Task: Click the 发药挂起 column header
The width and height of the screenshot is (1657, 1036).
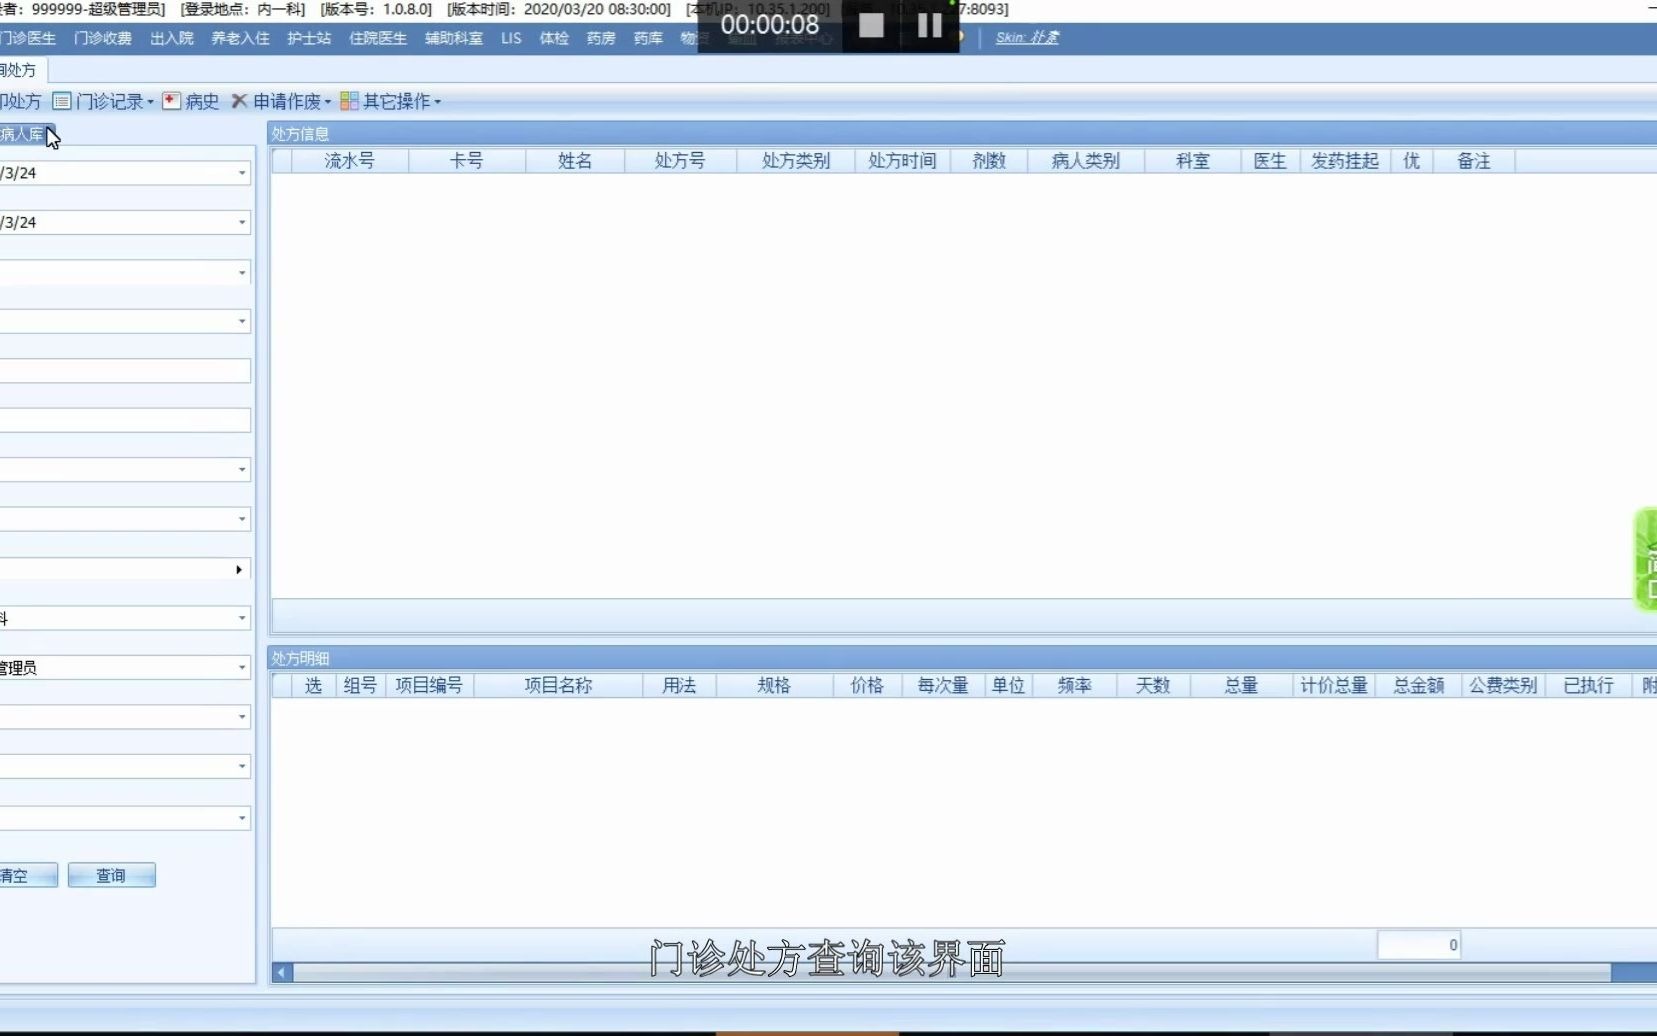Action: click(1345, 161)
